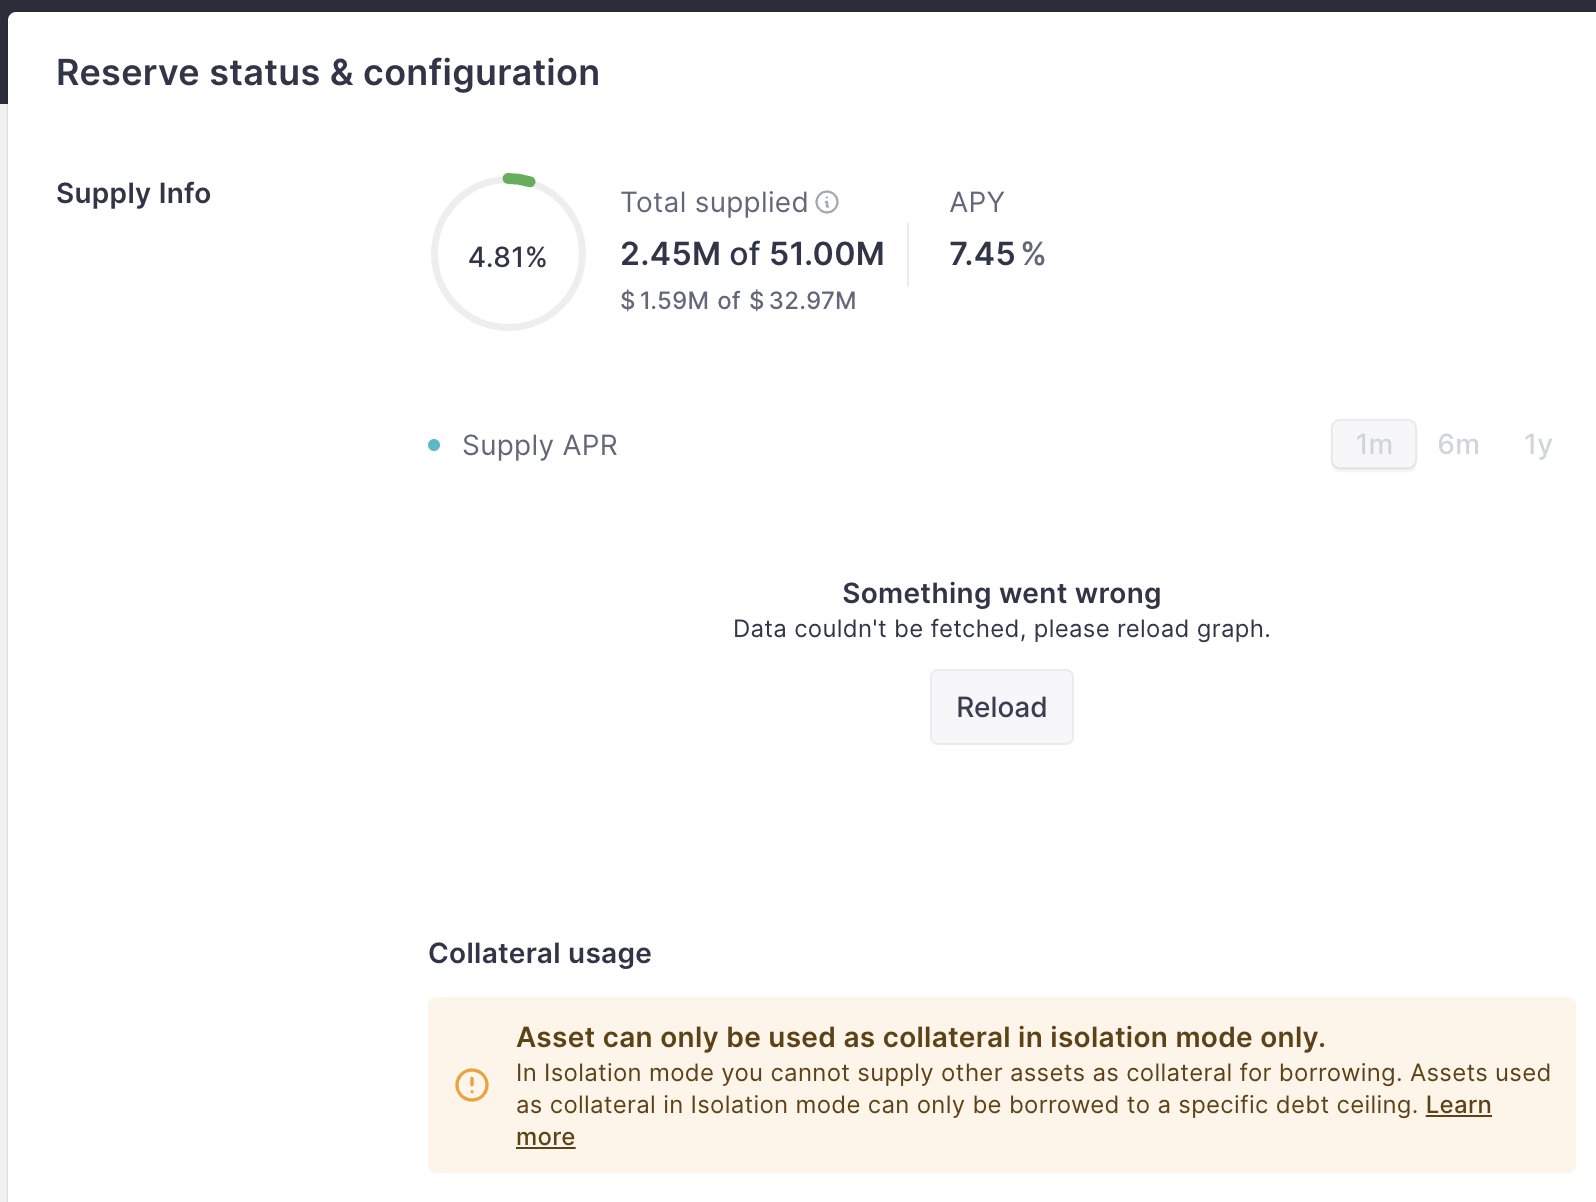Click the green arc on the supply circle

pyautogui.click(x=519, y=180)
